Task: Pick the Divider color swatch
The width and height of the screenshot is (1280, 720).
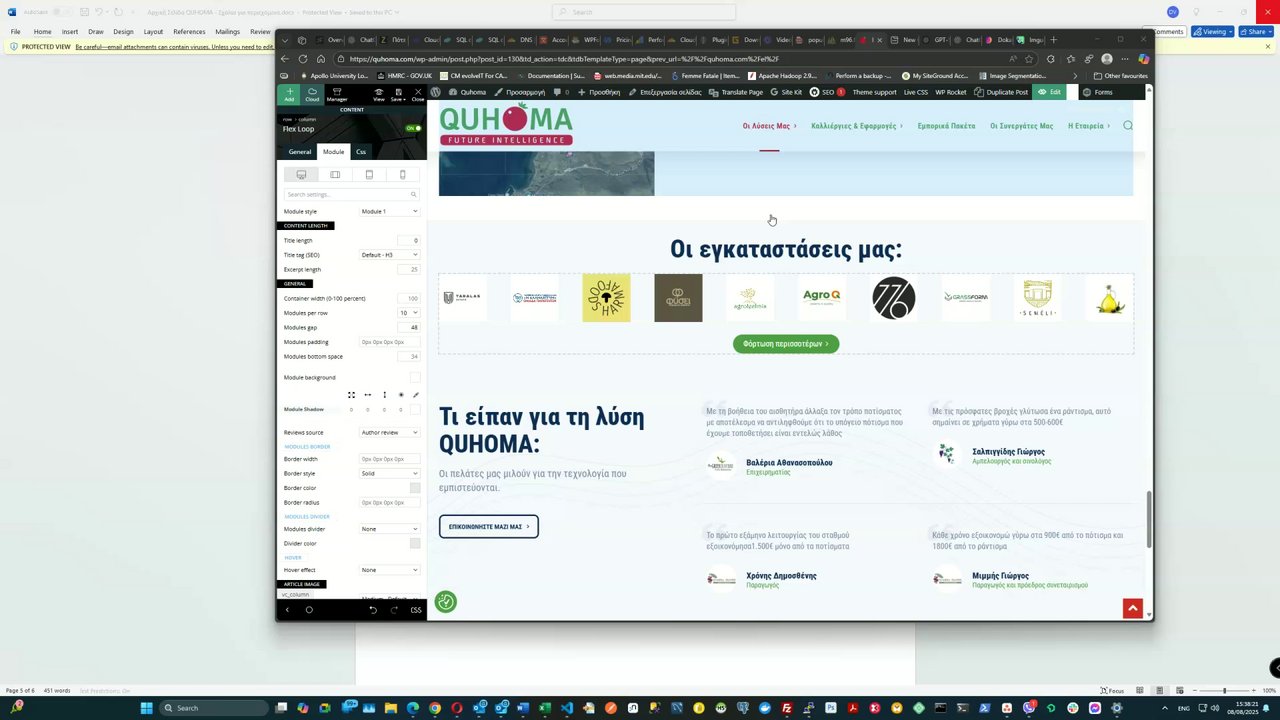Action: (415, 543)
